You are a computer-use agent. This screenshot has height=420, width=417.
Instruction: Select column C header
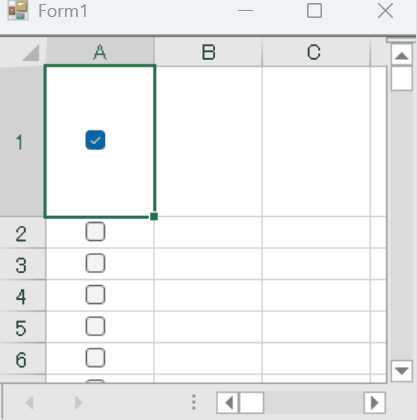coord(316,52)
